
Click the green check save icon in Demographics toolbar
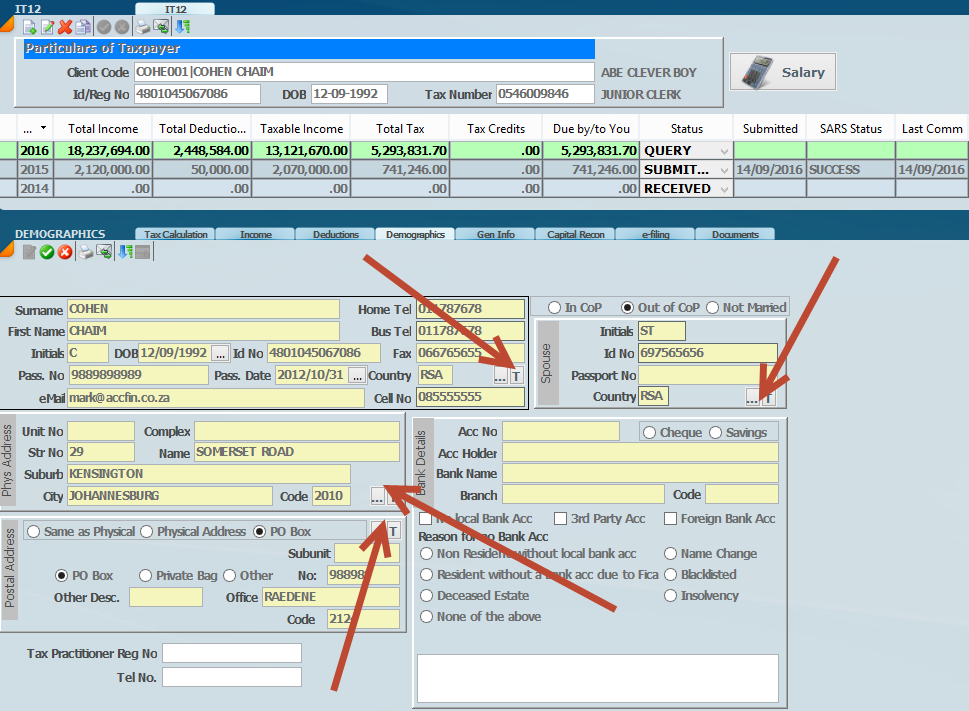coord(46,252)
